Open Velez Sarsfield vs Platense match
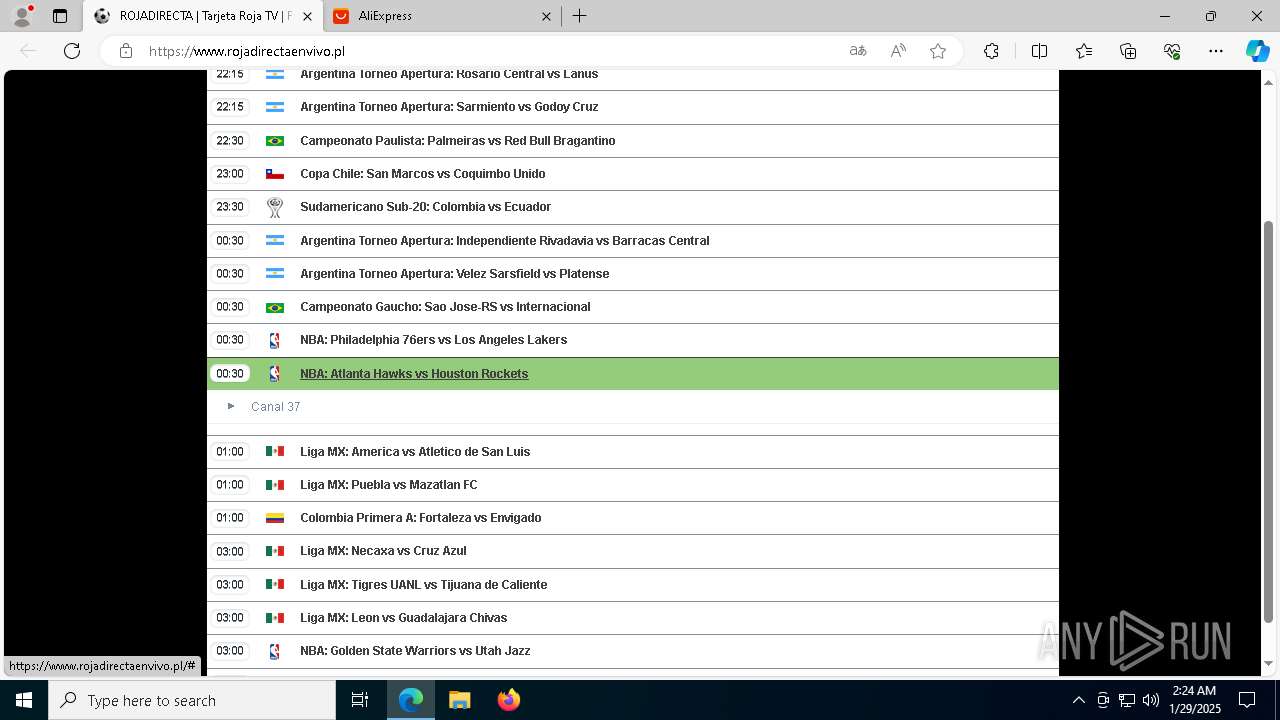Screen dimensions: 1280x720 pos(455,274)
